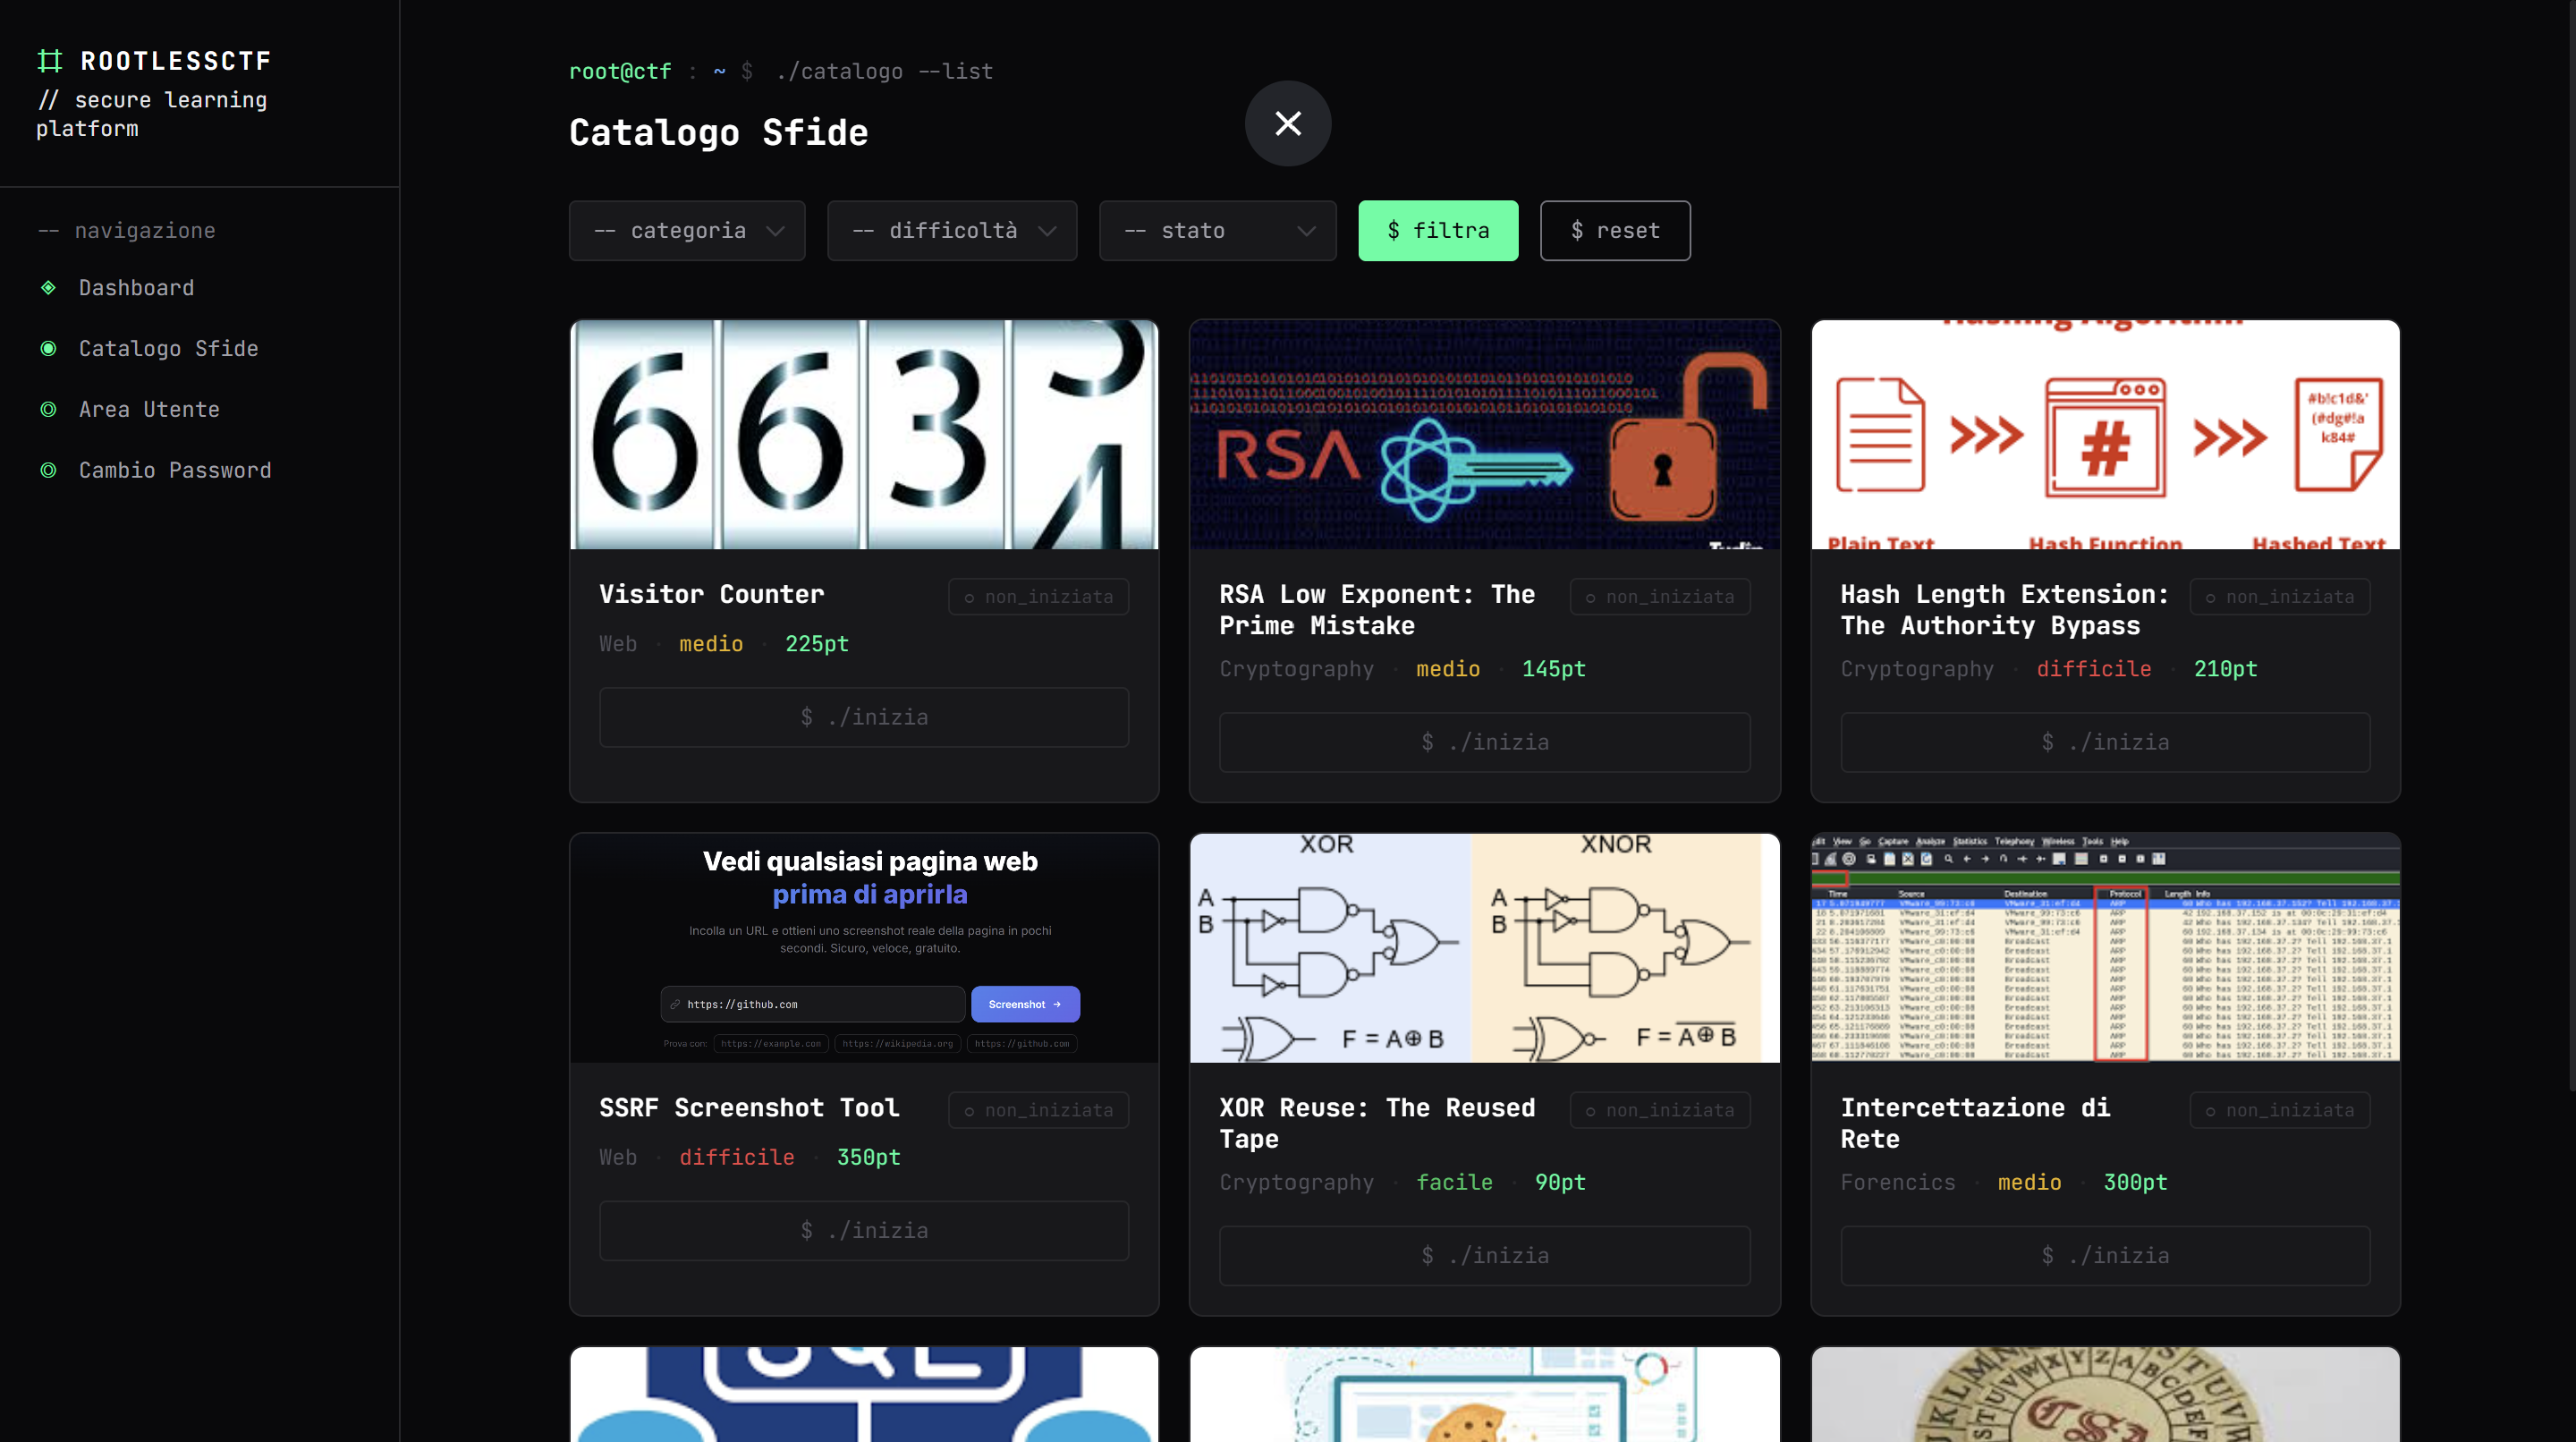
Task: Click the Catalogo Sfide circle icon
Action: coord(48,349)
